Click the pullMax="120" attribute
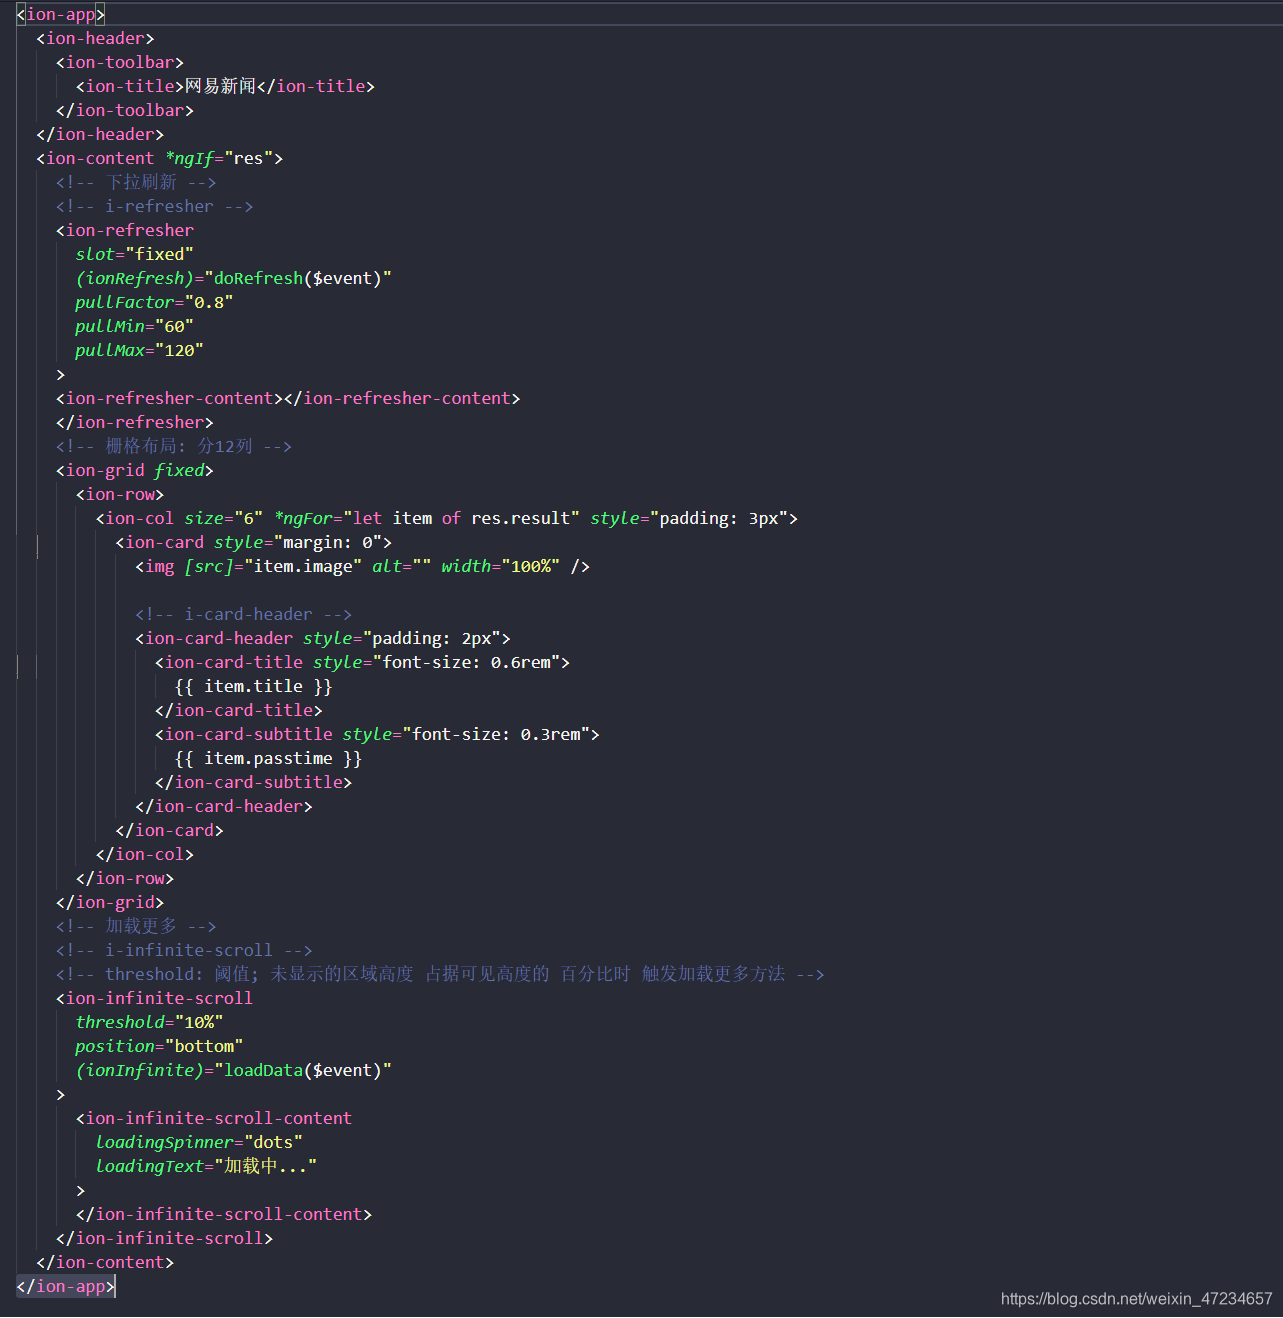 coord(139,350)
